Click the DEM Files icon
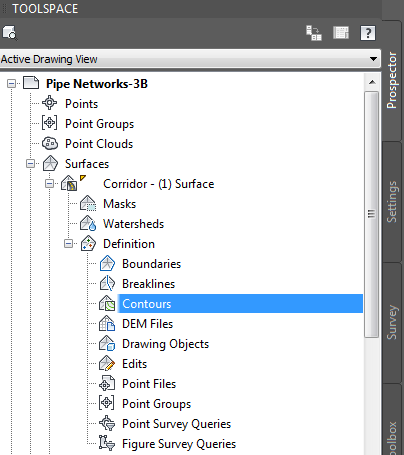This screenshot has height=455, width=404. point(107,323)
